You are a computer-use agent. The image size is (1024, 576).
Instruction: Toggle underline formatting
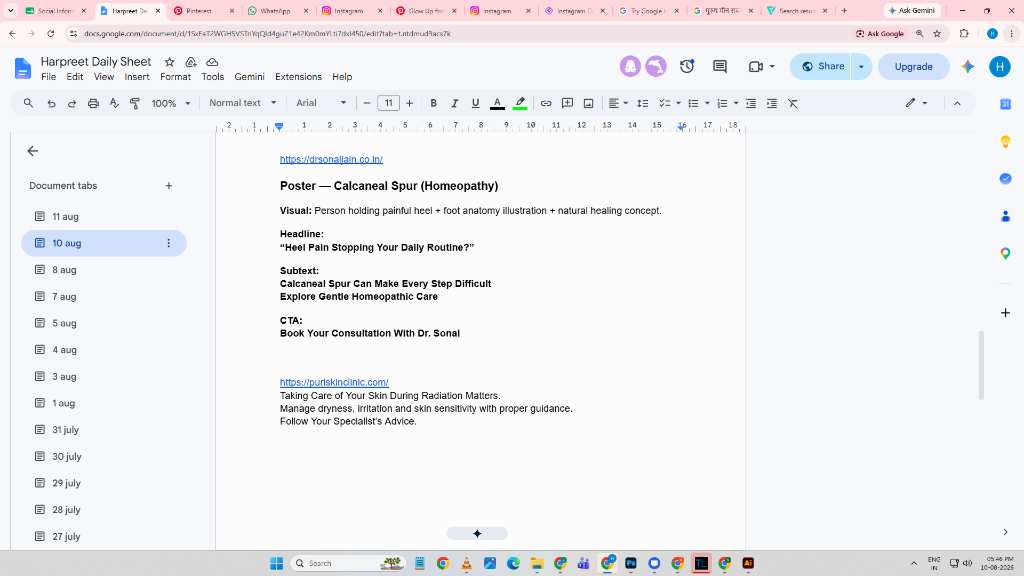pos(475,103)
